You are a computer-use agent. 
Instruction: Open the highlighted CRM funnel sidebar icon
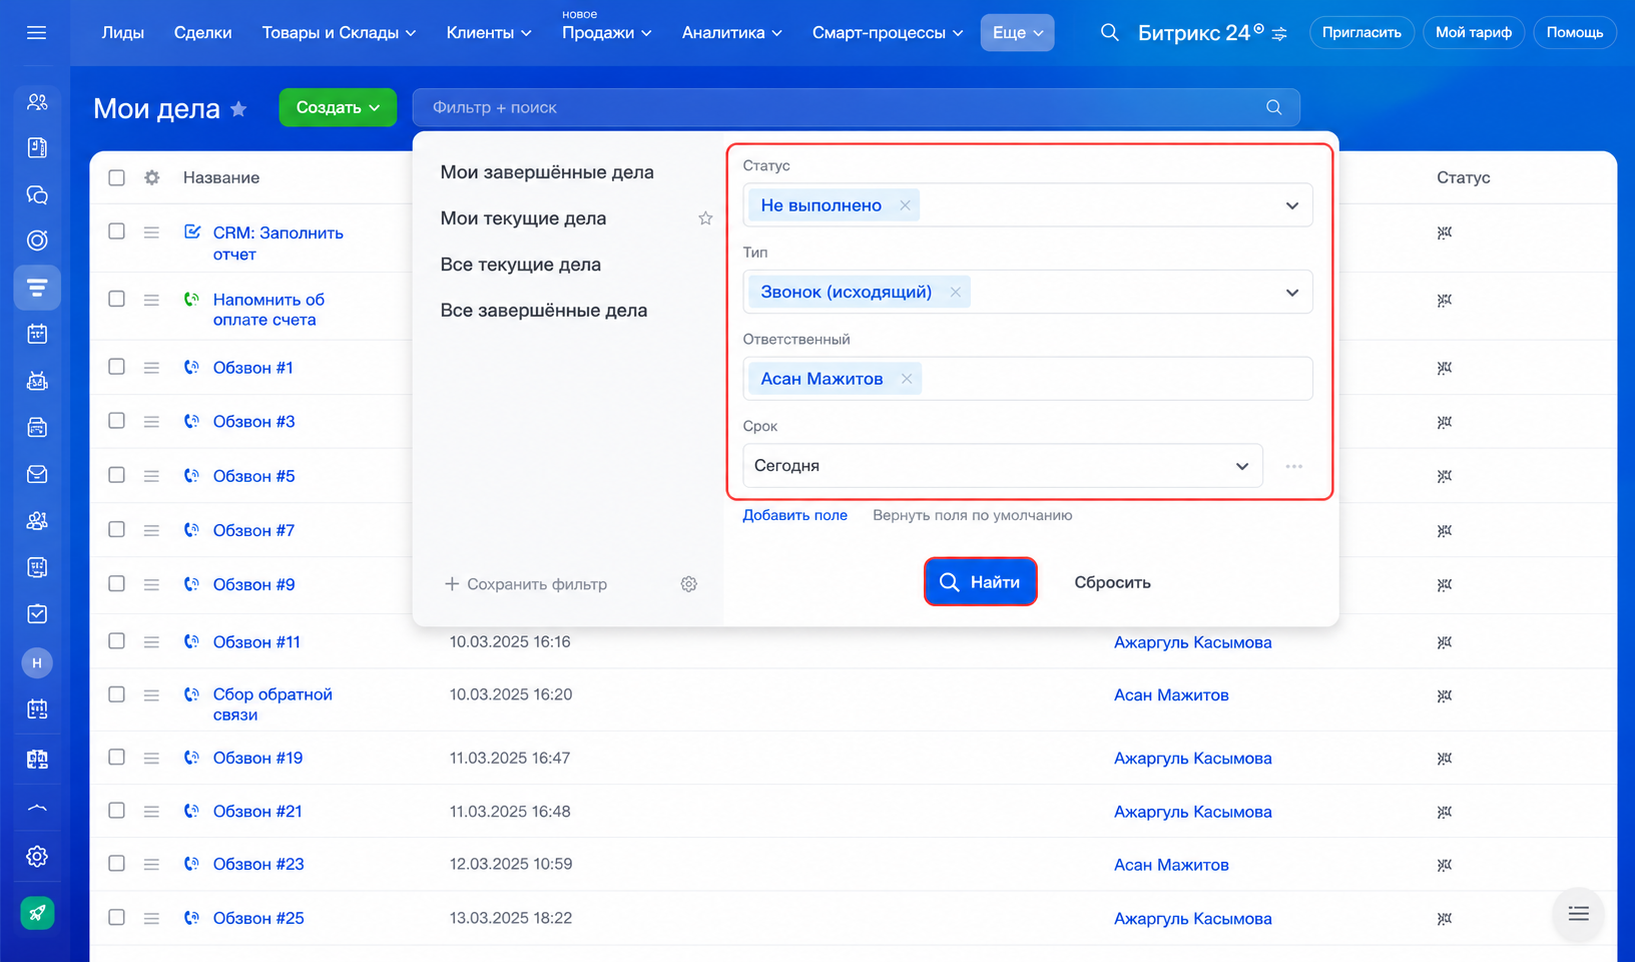(x=37, y=288)
